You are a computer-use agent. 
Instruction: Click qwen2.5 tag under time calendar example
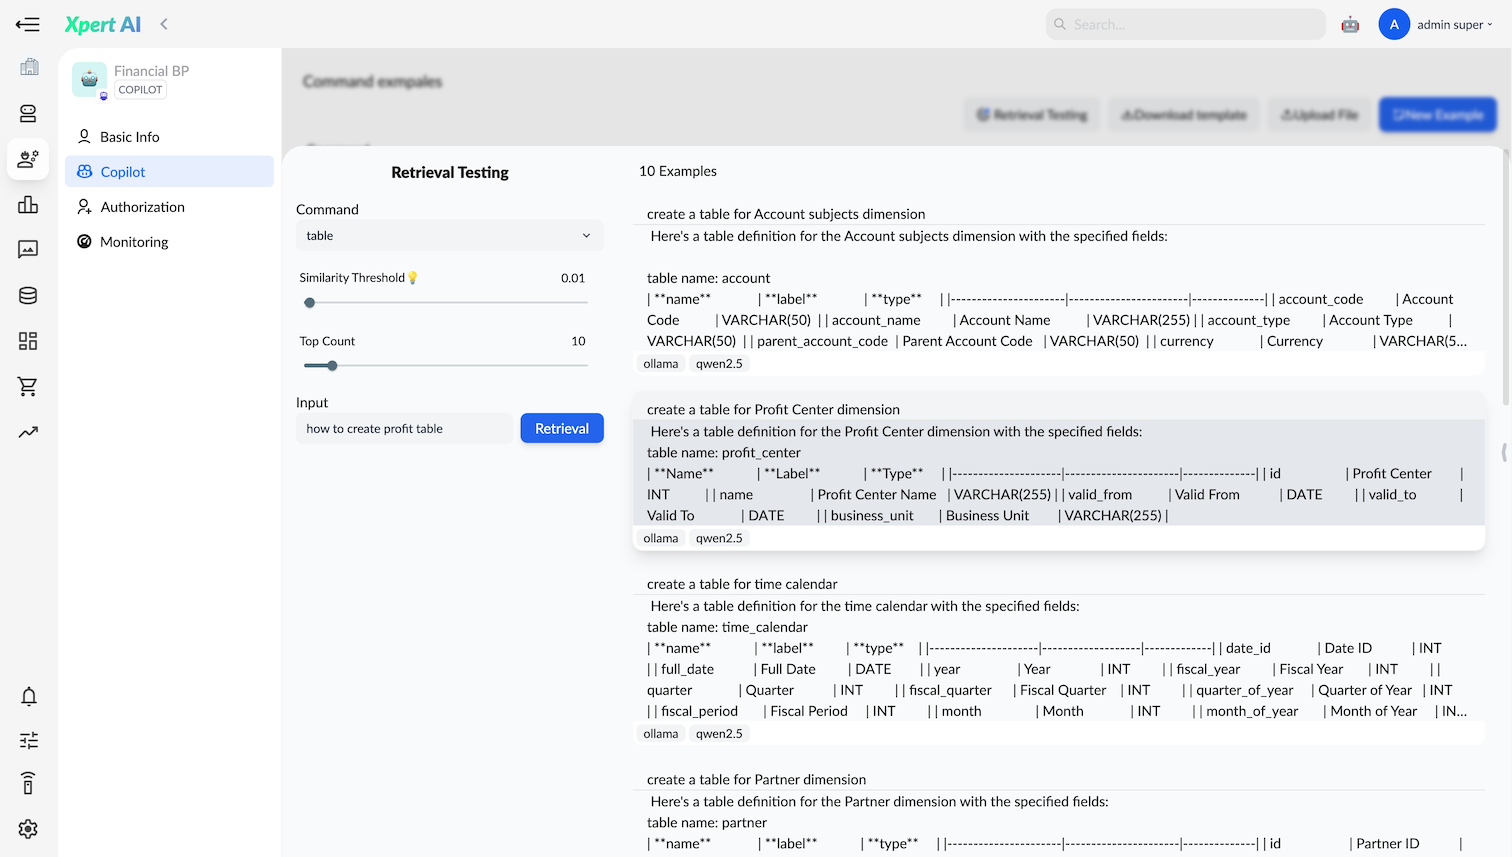[719, 734]
